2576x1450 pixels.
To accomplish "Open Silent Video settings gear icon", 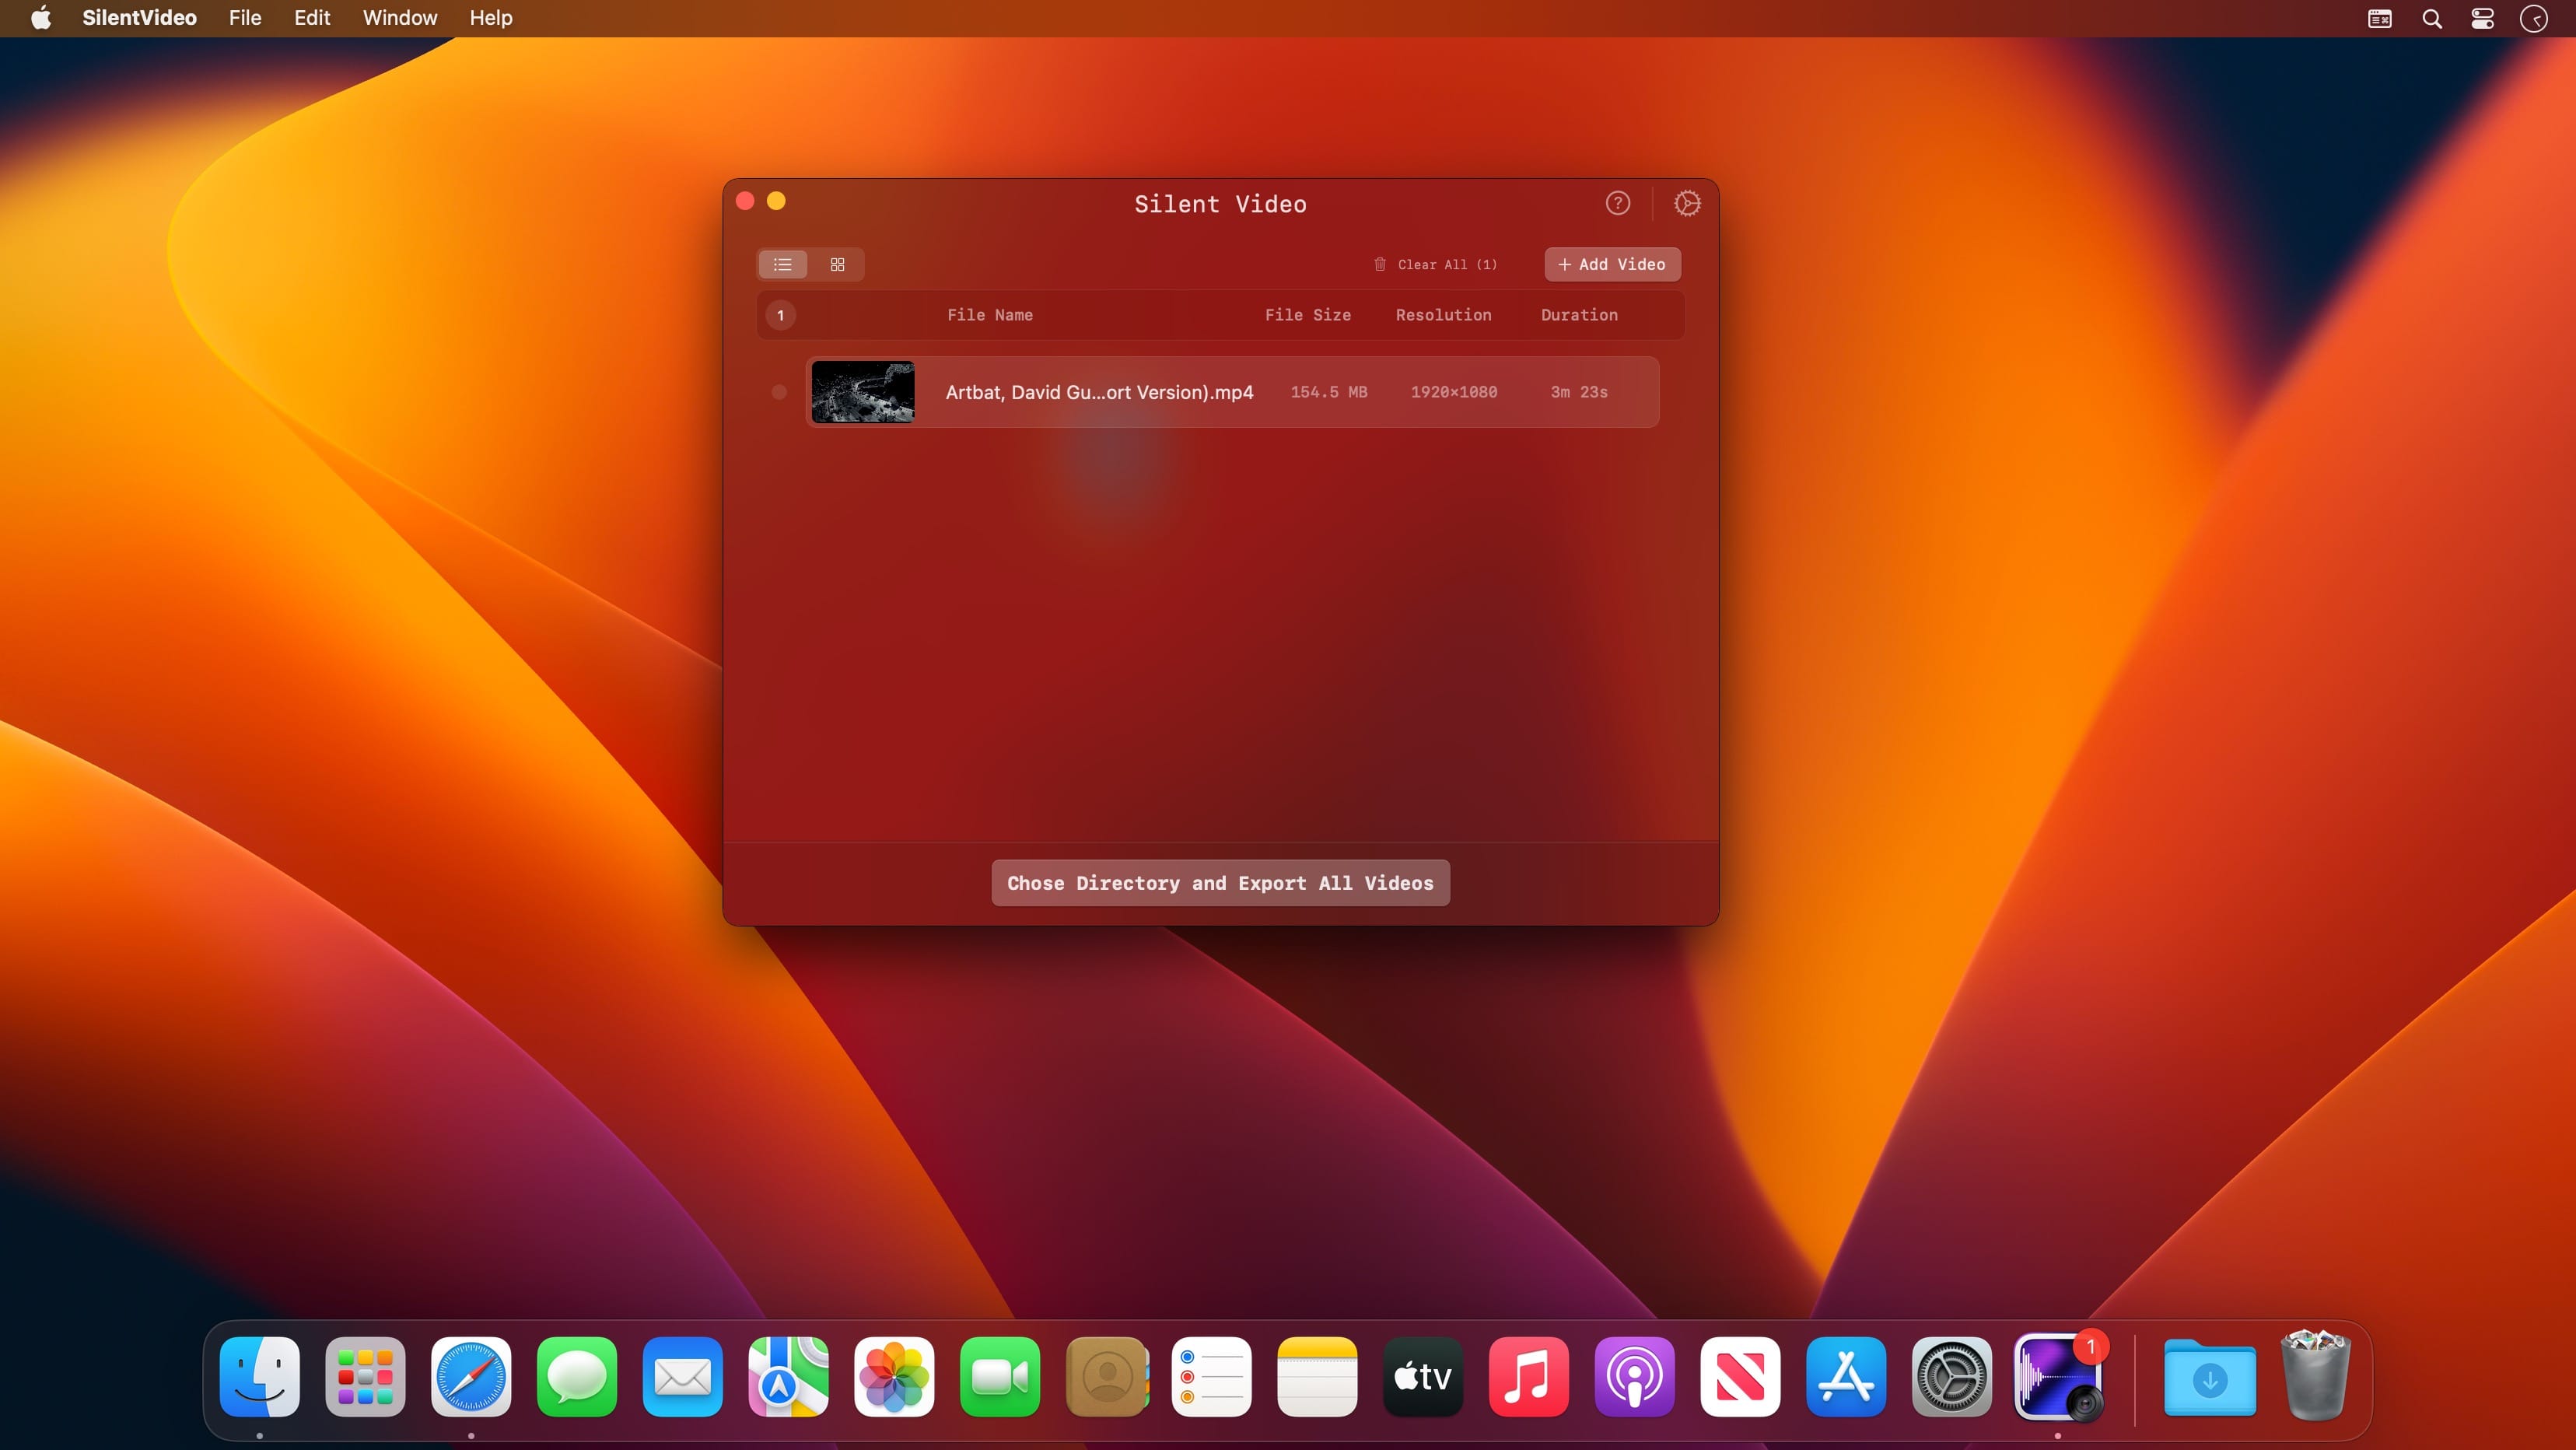I will pyautogui.click(x=1687, y=203).
